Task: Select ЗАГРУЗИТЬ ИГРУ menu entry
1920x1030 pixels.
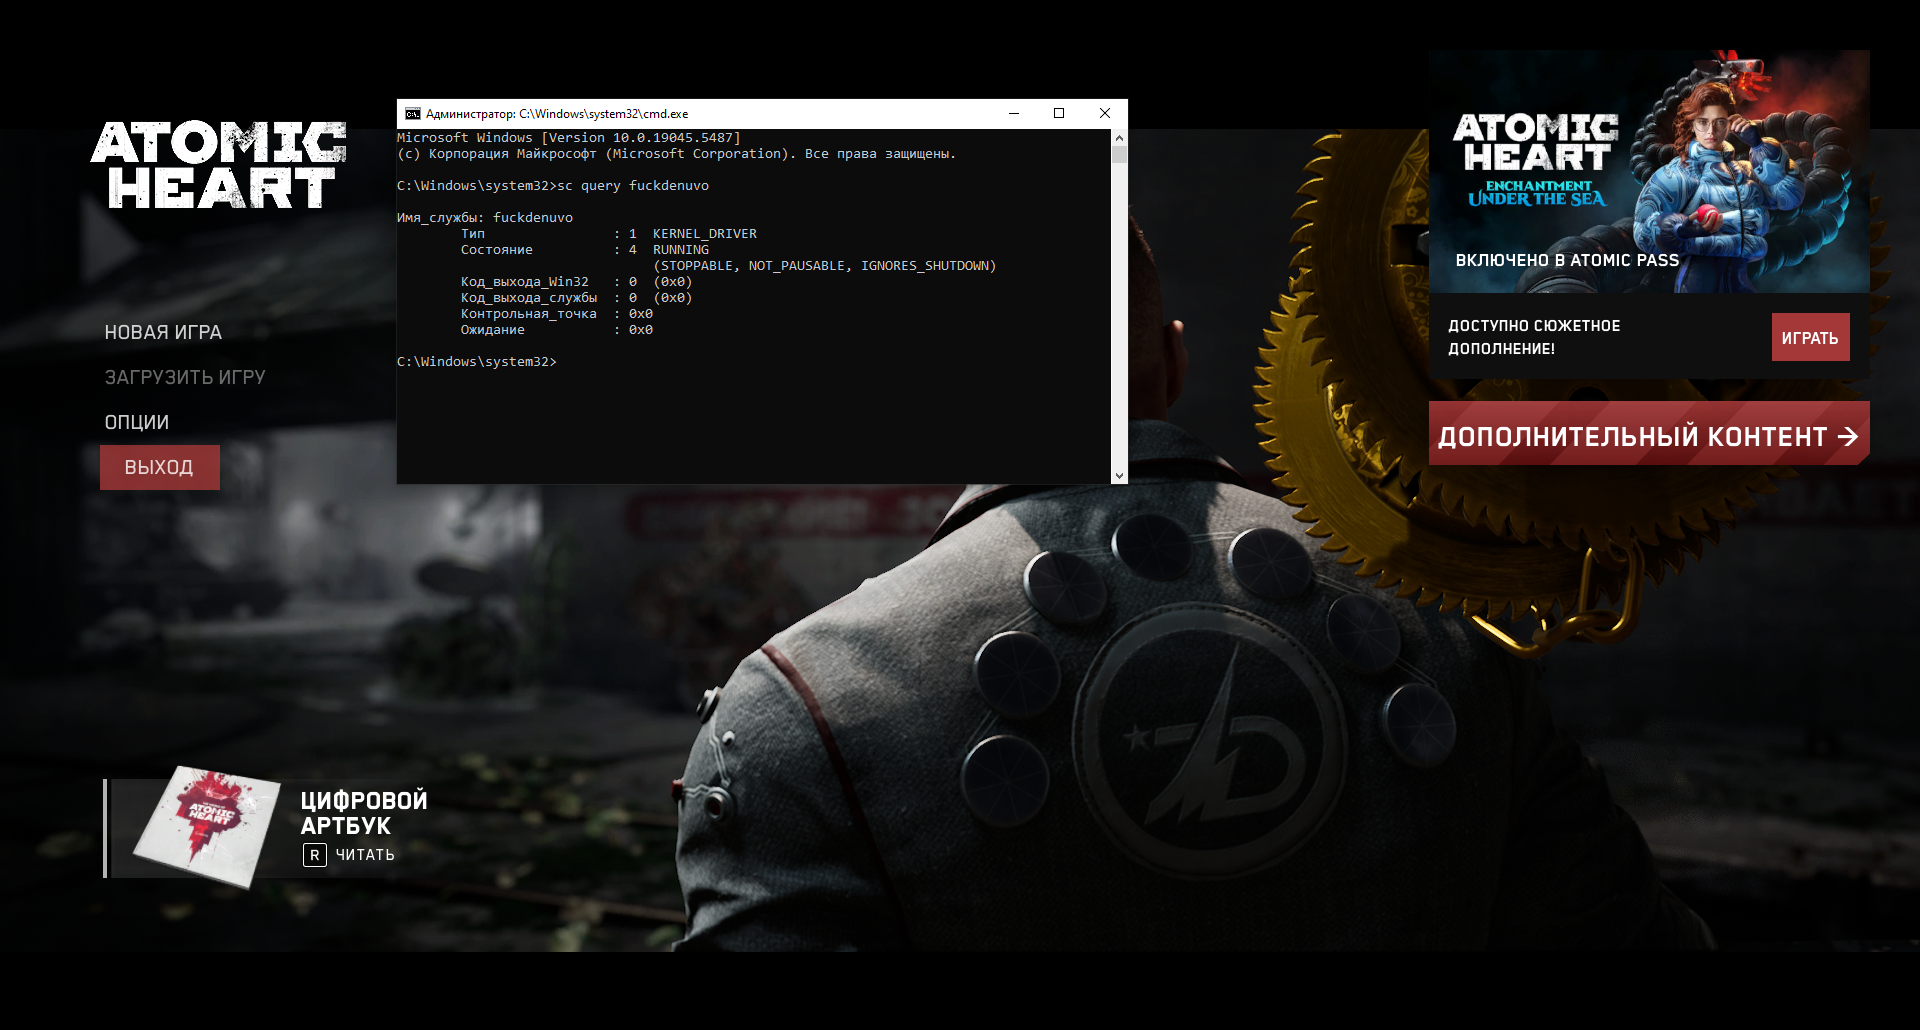Action: (185, 377)
